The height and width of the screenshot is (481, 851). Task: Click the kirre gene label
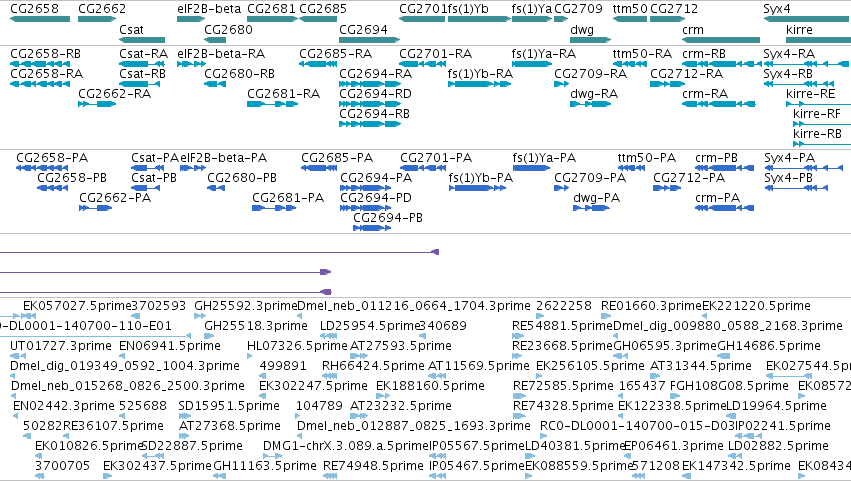(799, 30)
